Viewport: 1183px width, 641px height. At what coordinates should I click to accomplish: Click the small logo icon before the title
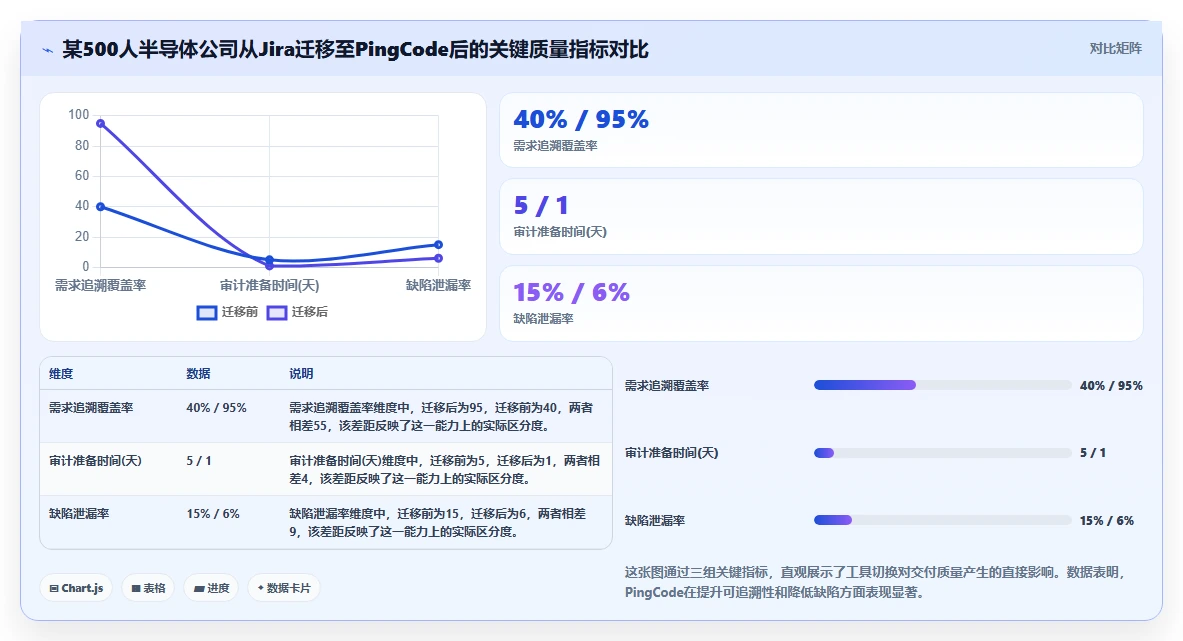(48, 51)
